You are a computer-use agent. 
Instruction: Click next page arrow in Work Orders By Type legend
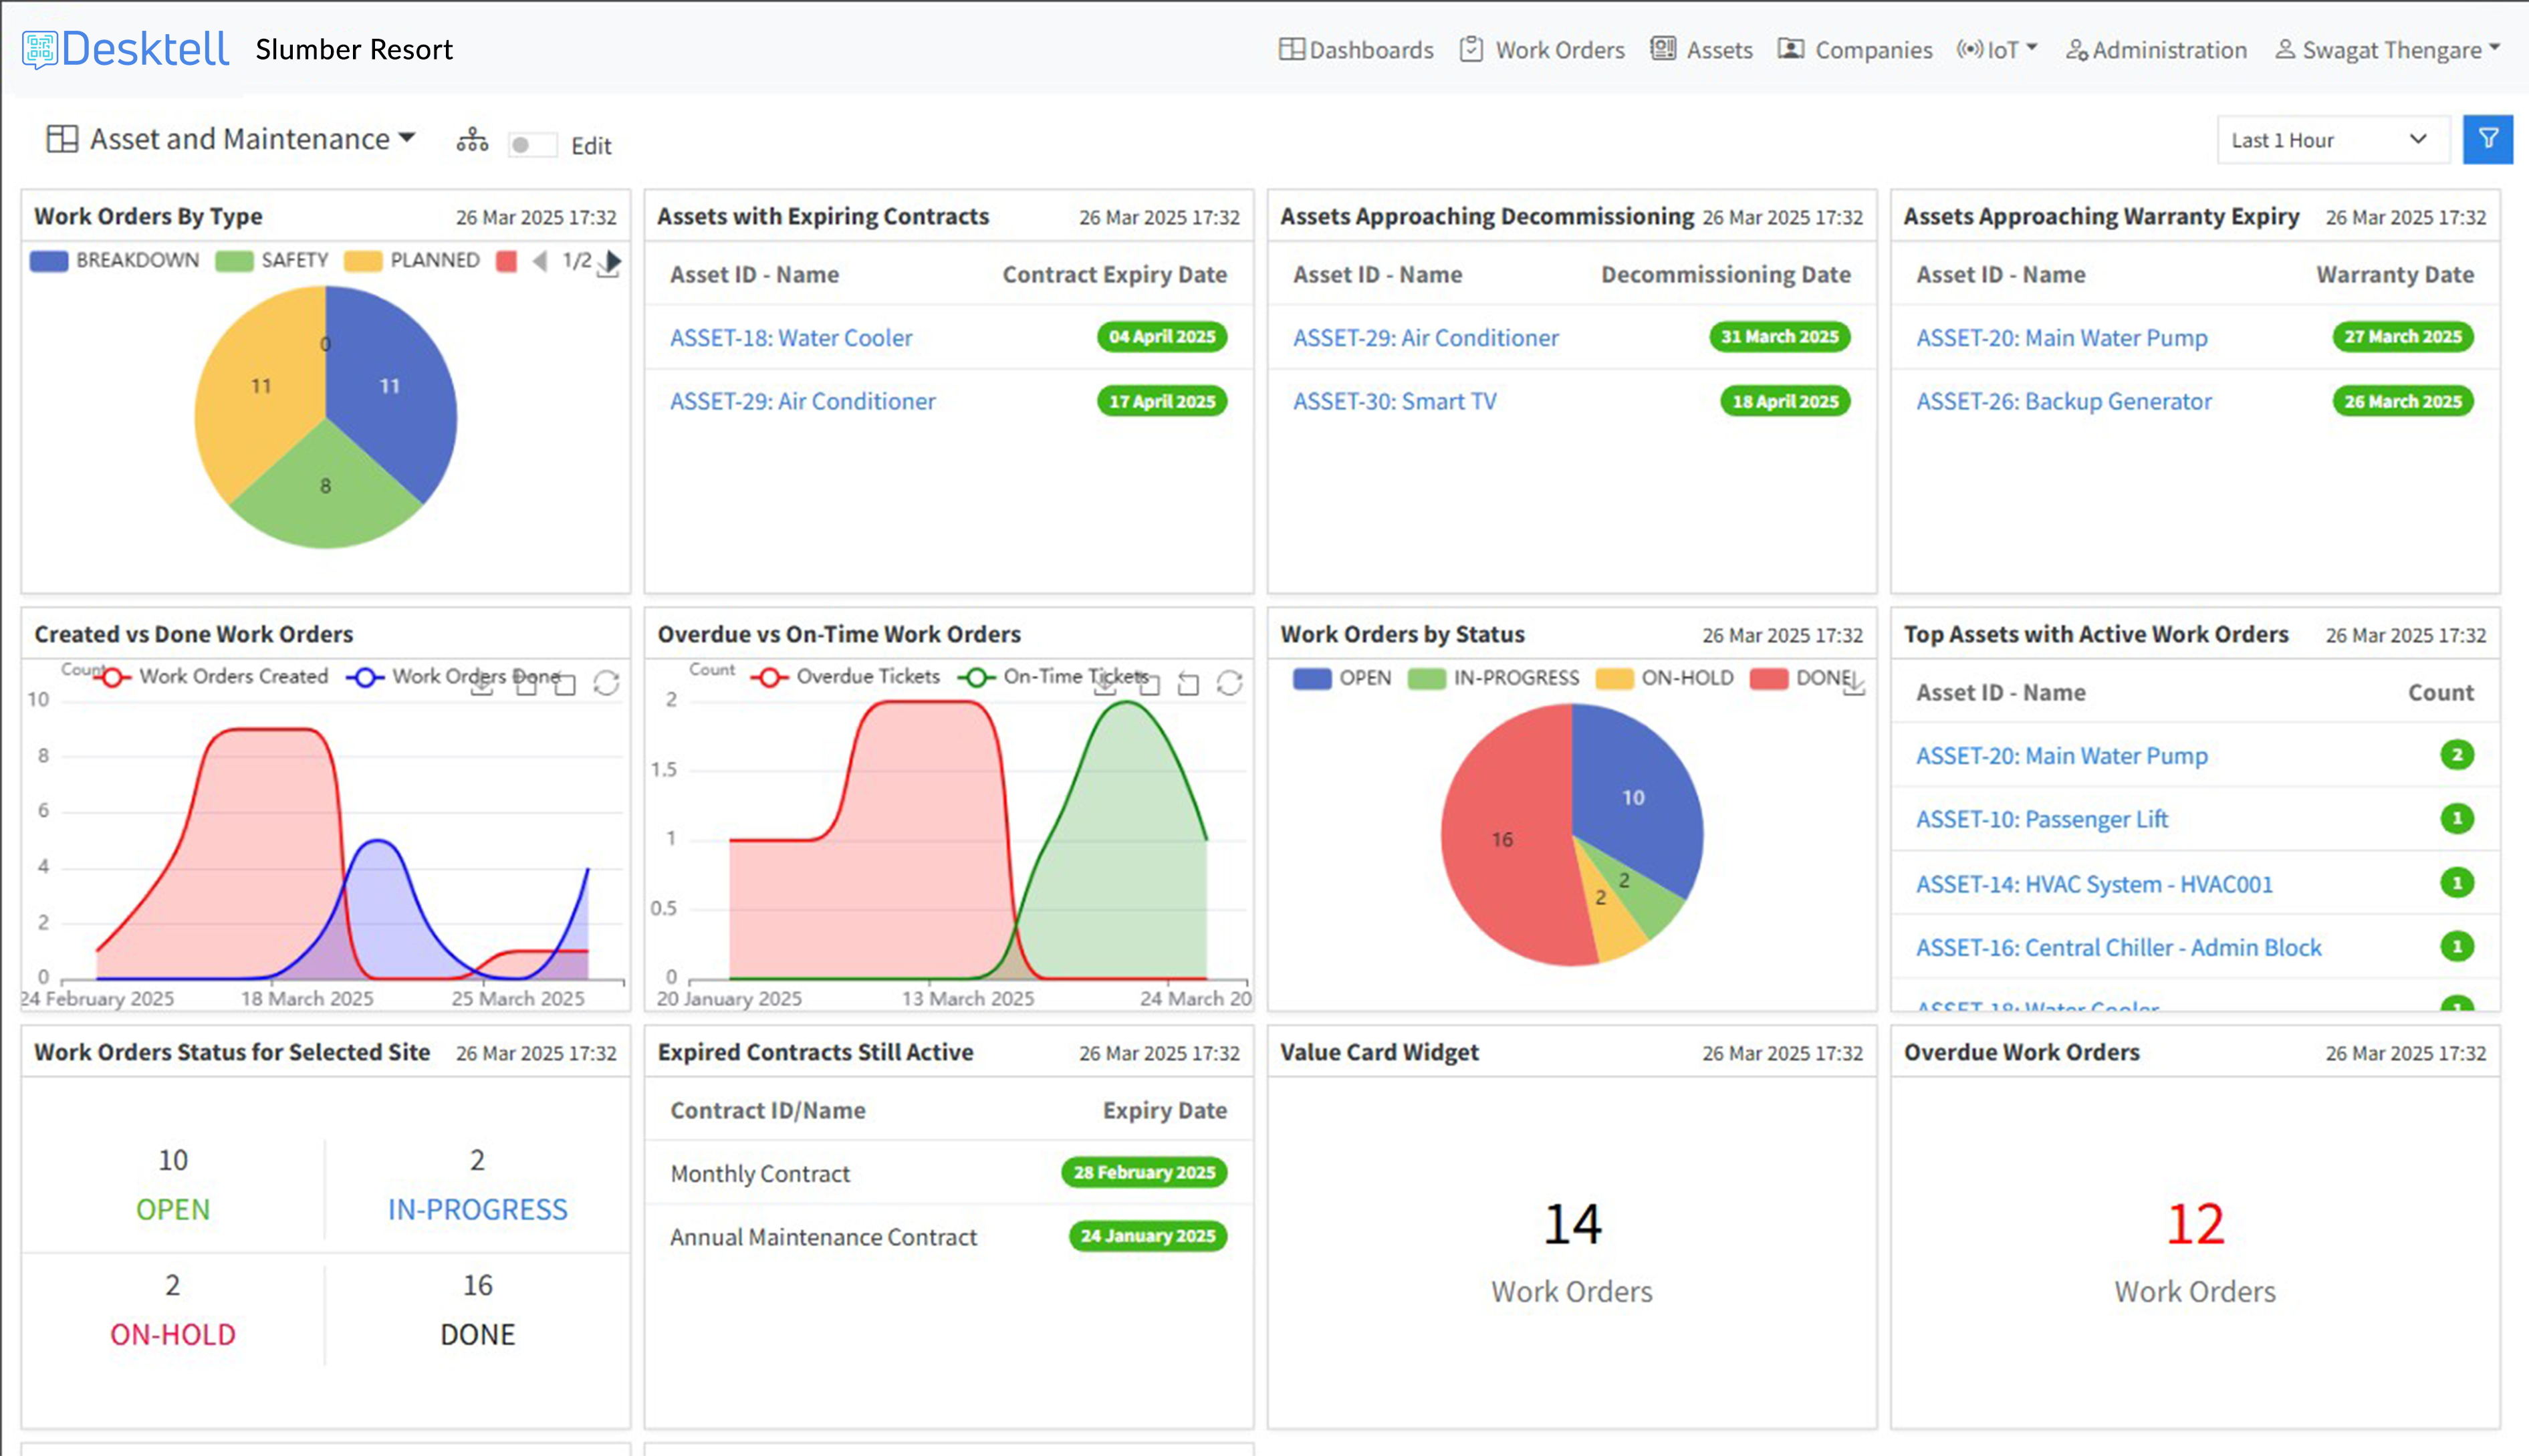tap(615, 259)
